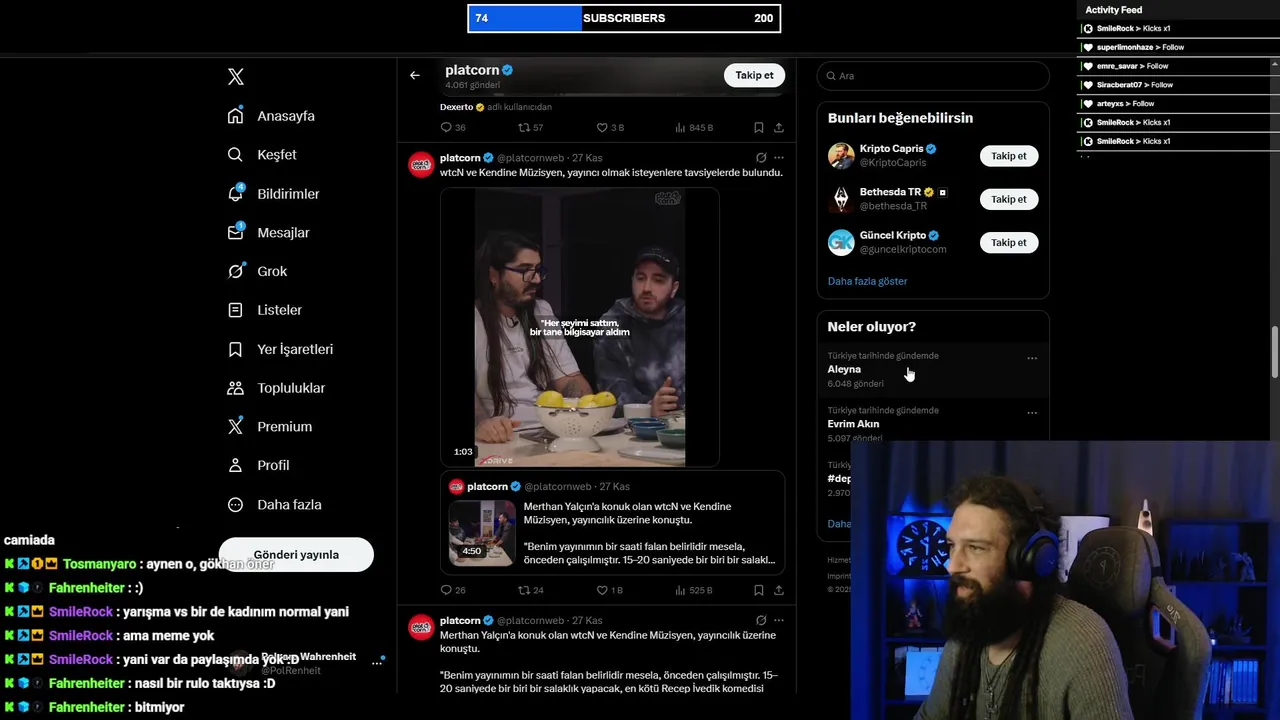
Task: Follow platcorn with header Takip et
Action: pyautogui.click(x=754, y=75)
